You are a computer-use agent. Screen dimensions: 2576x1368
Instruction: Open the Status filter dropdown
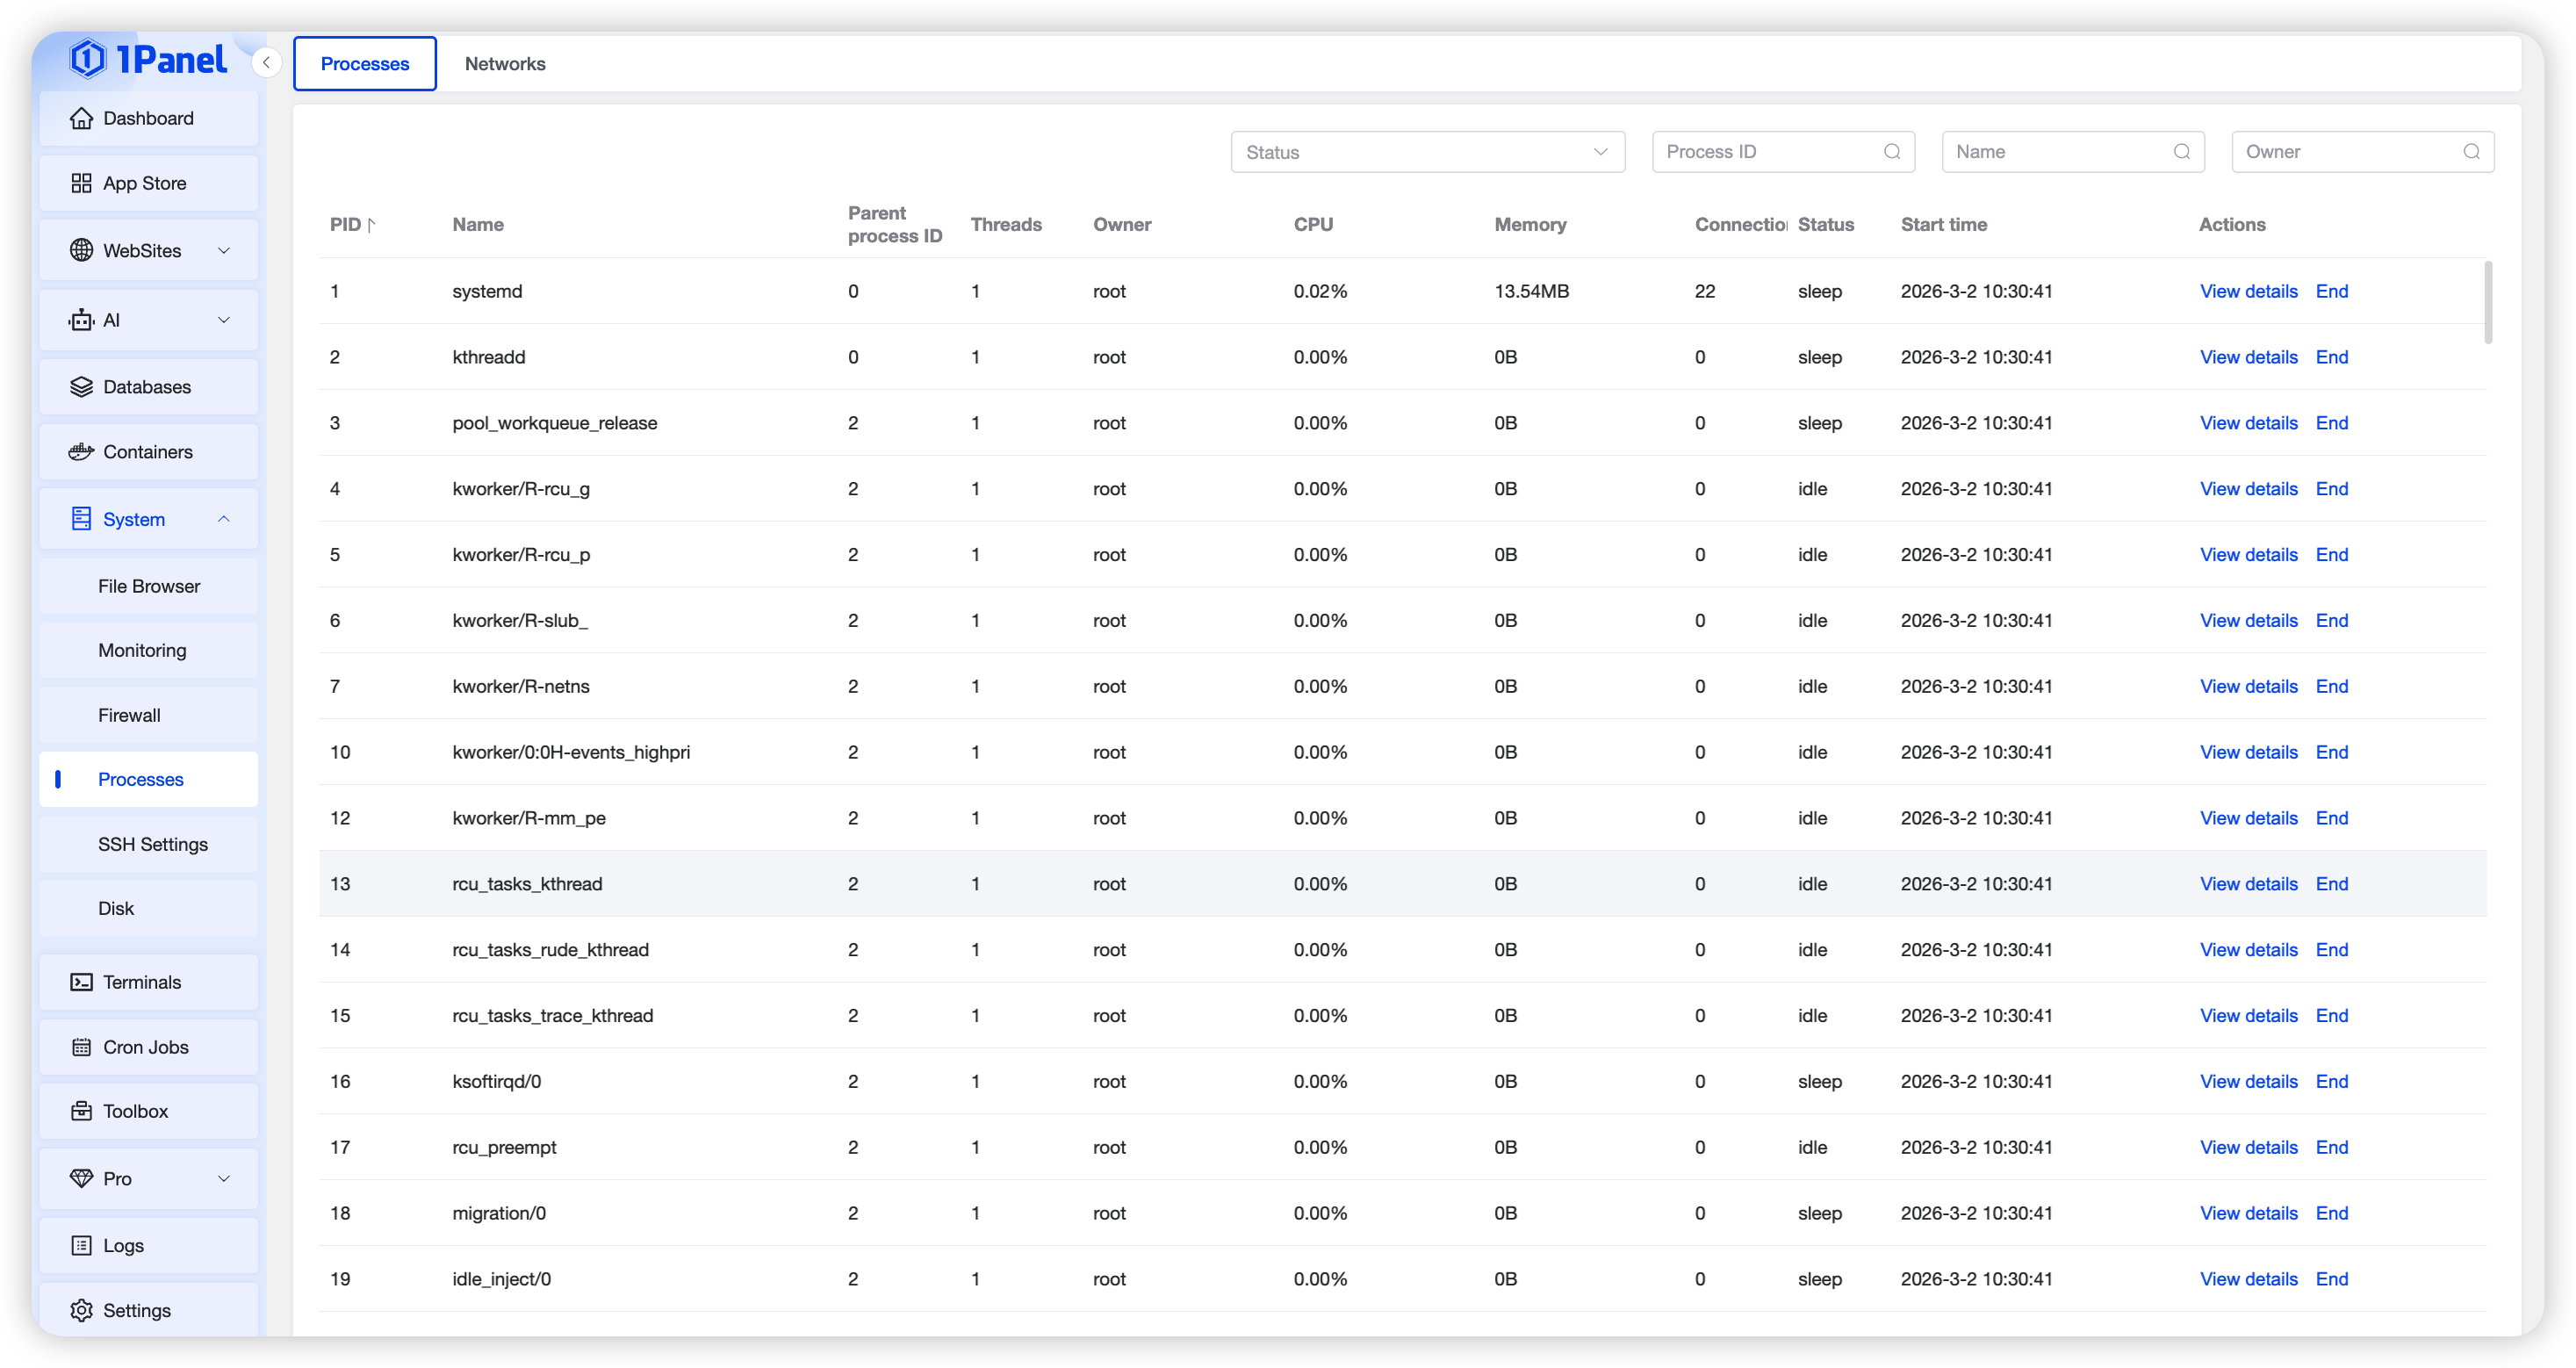tap(1427, 152)
